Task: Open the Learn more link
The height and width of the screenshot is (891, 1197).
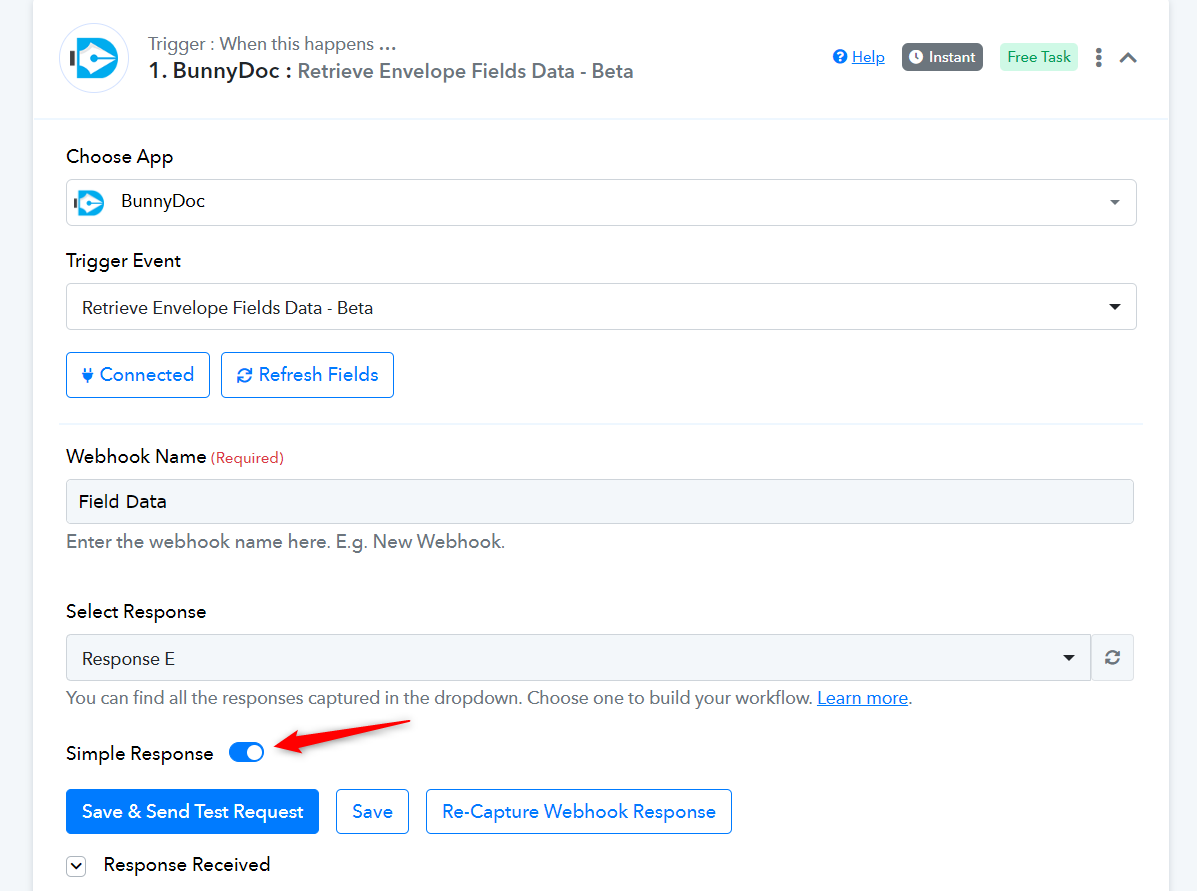Action: coord(863,698)
